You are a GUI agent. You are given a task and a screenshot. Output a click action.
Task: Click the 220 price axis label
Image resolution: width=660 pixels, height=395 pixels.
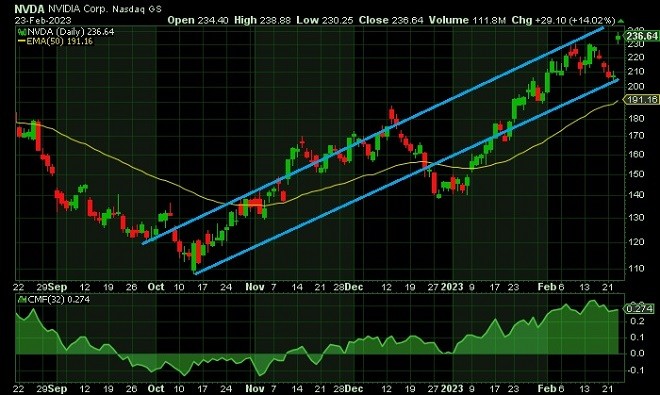click(x=636, y=57)
